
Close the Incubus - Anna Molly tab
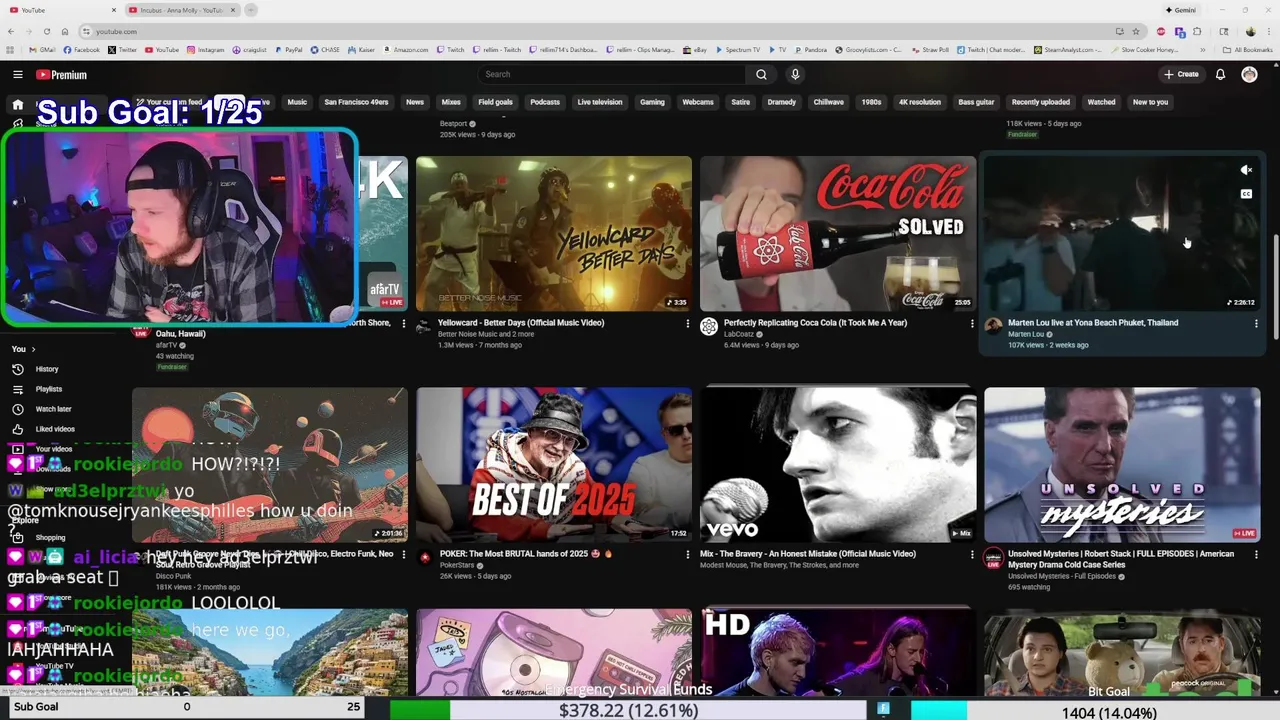232,10
